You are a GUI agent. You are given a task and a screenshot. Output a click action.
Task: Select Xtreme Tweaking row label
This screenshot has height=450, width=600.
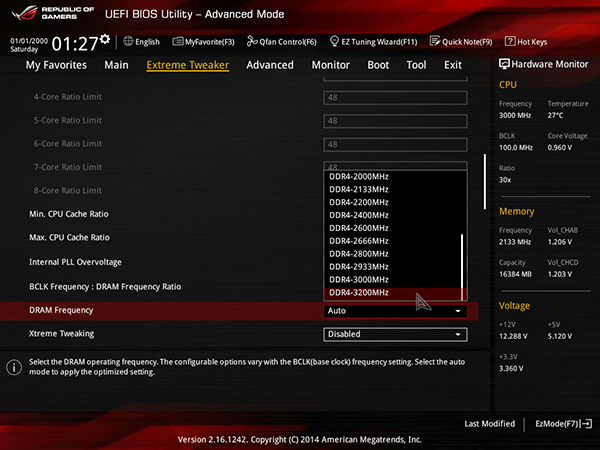61,334
